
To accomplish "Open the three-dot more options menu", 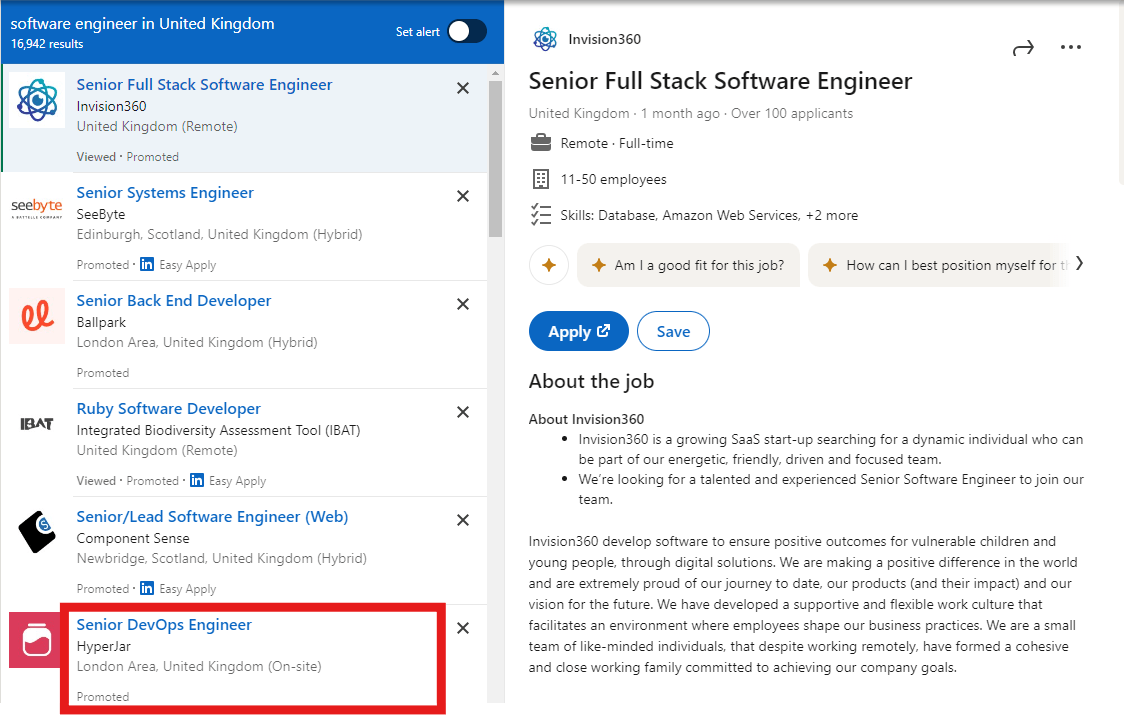I will (x=1070, y=47).
